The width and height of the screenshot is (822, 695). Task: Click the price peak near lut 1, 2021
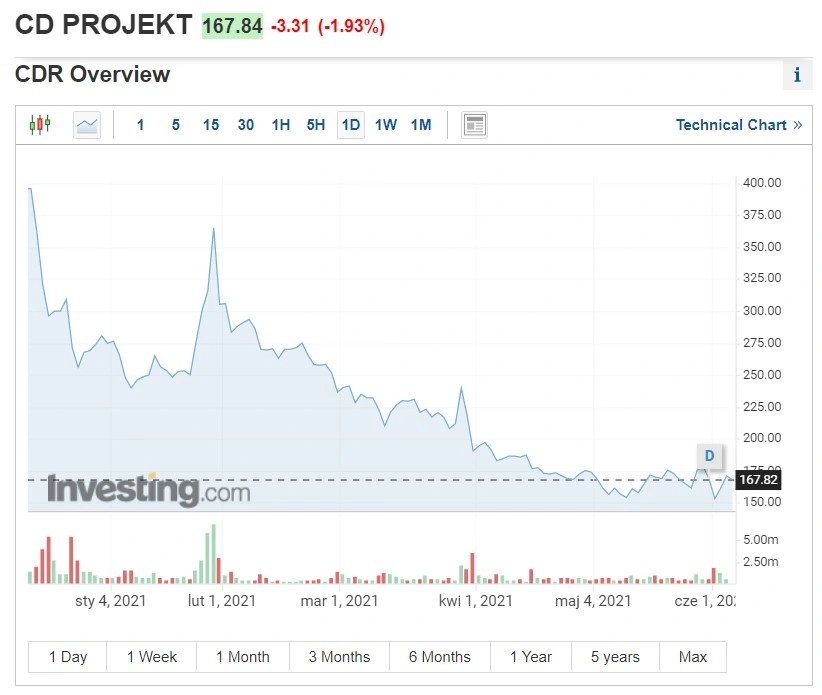(x=213, y=229)
